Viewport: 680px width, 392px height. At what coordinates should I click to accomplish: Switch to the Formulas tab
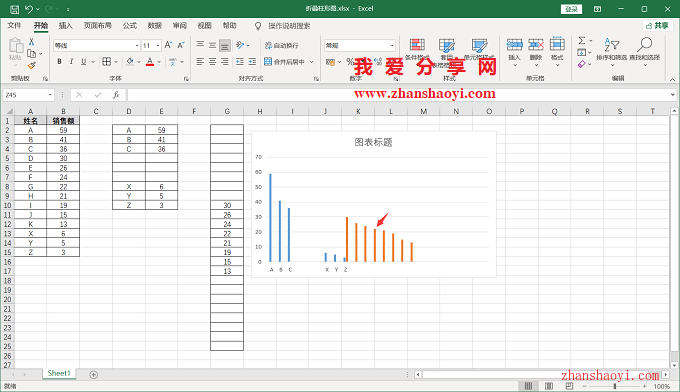pyautogui.click(x=130, y=26)
